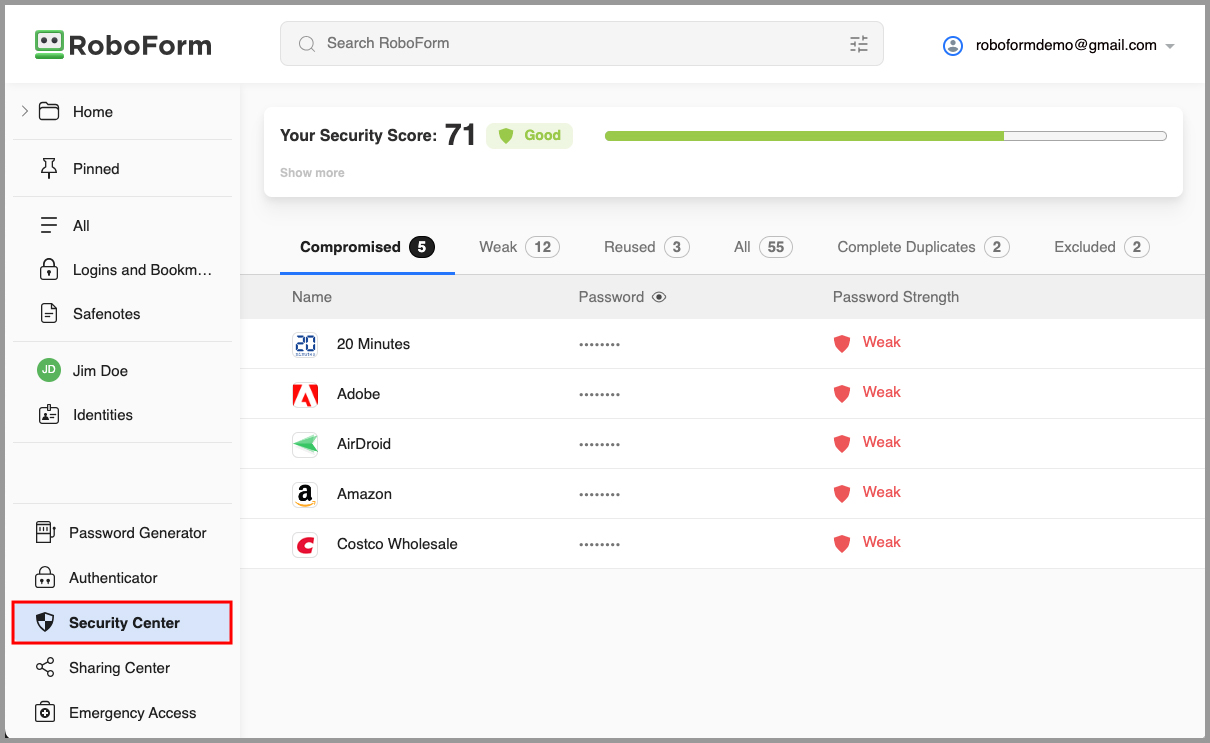The image size is (1210, 743).
Task: Click Weak strength shield for 20 Minutes
Action: [842, 344]
